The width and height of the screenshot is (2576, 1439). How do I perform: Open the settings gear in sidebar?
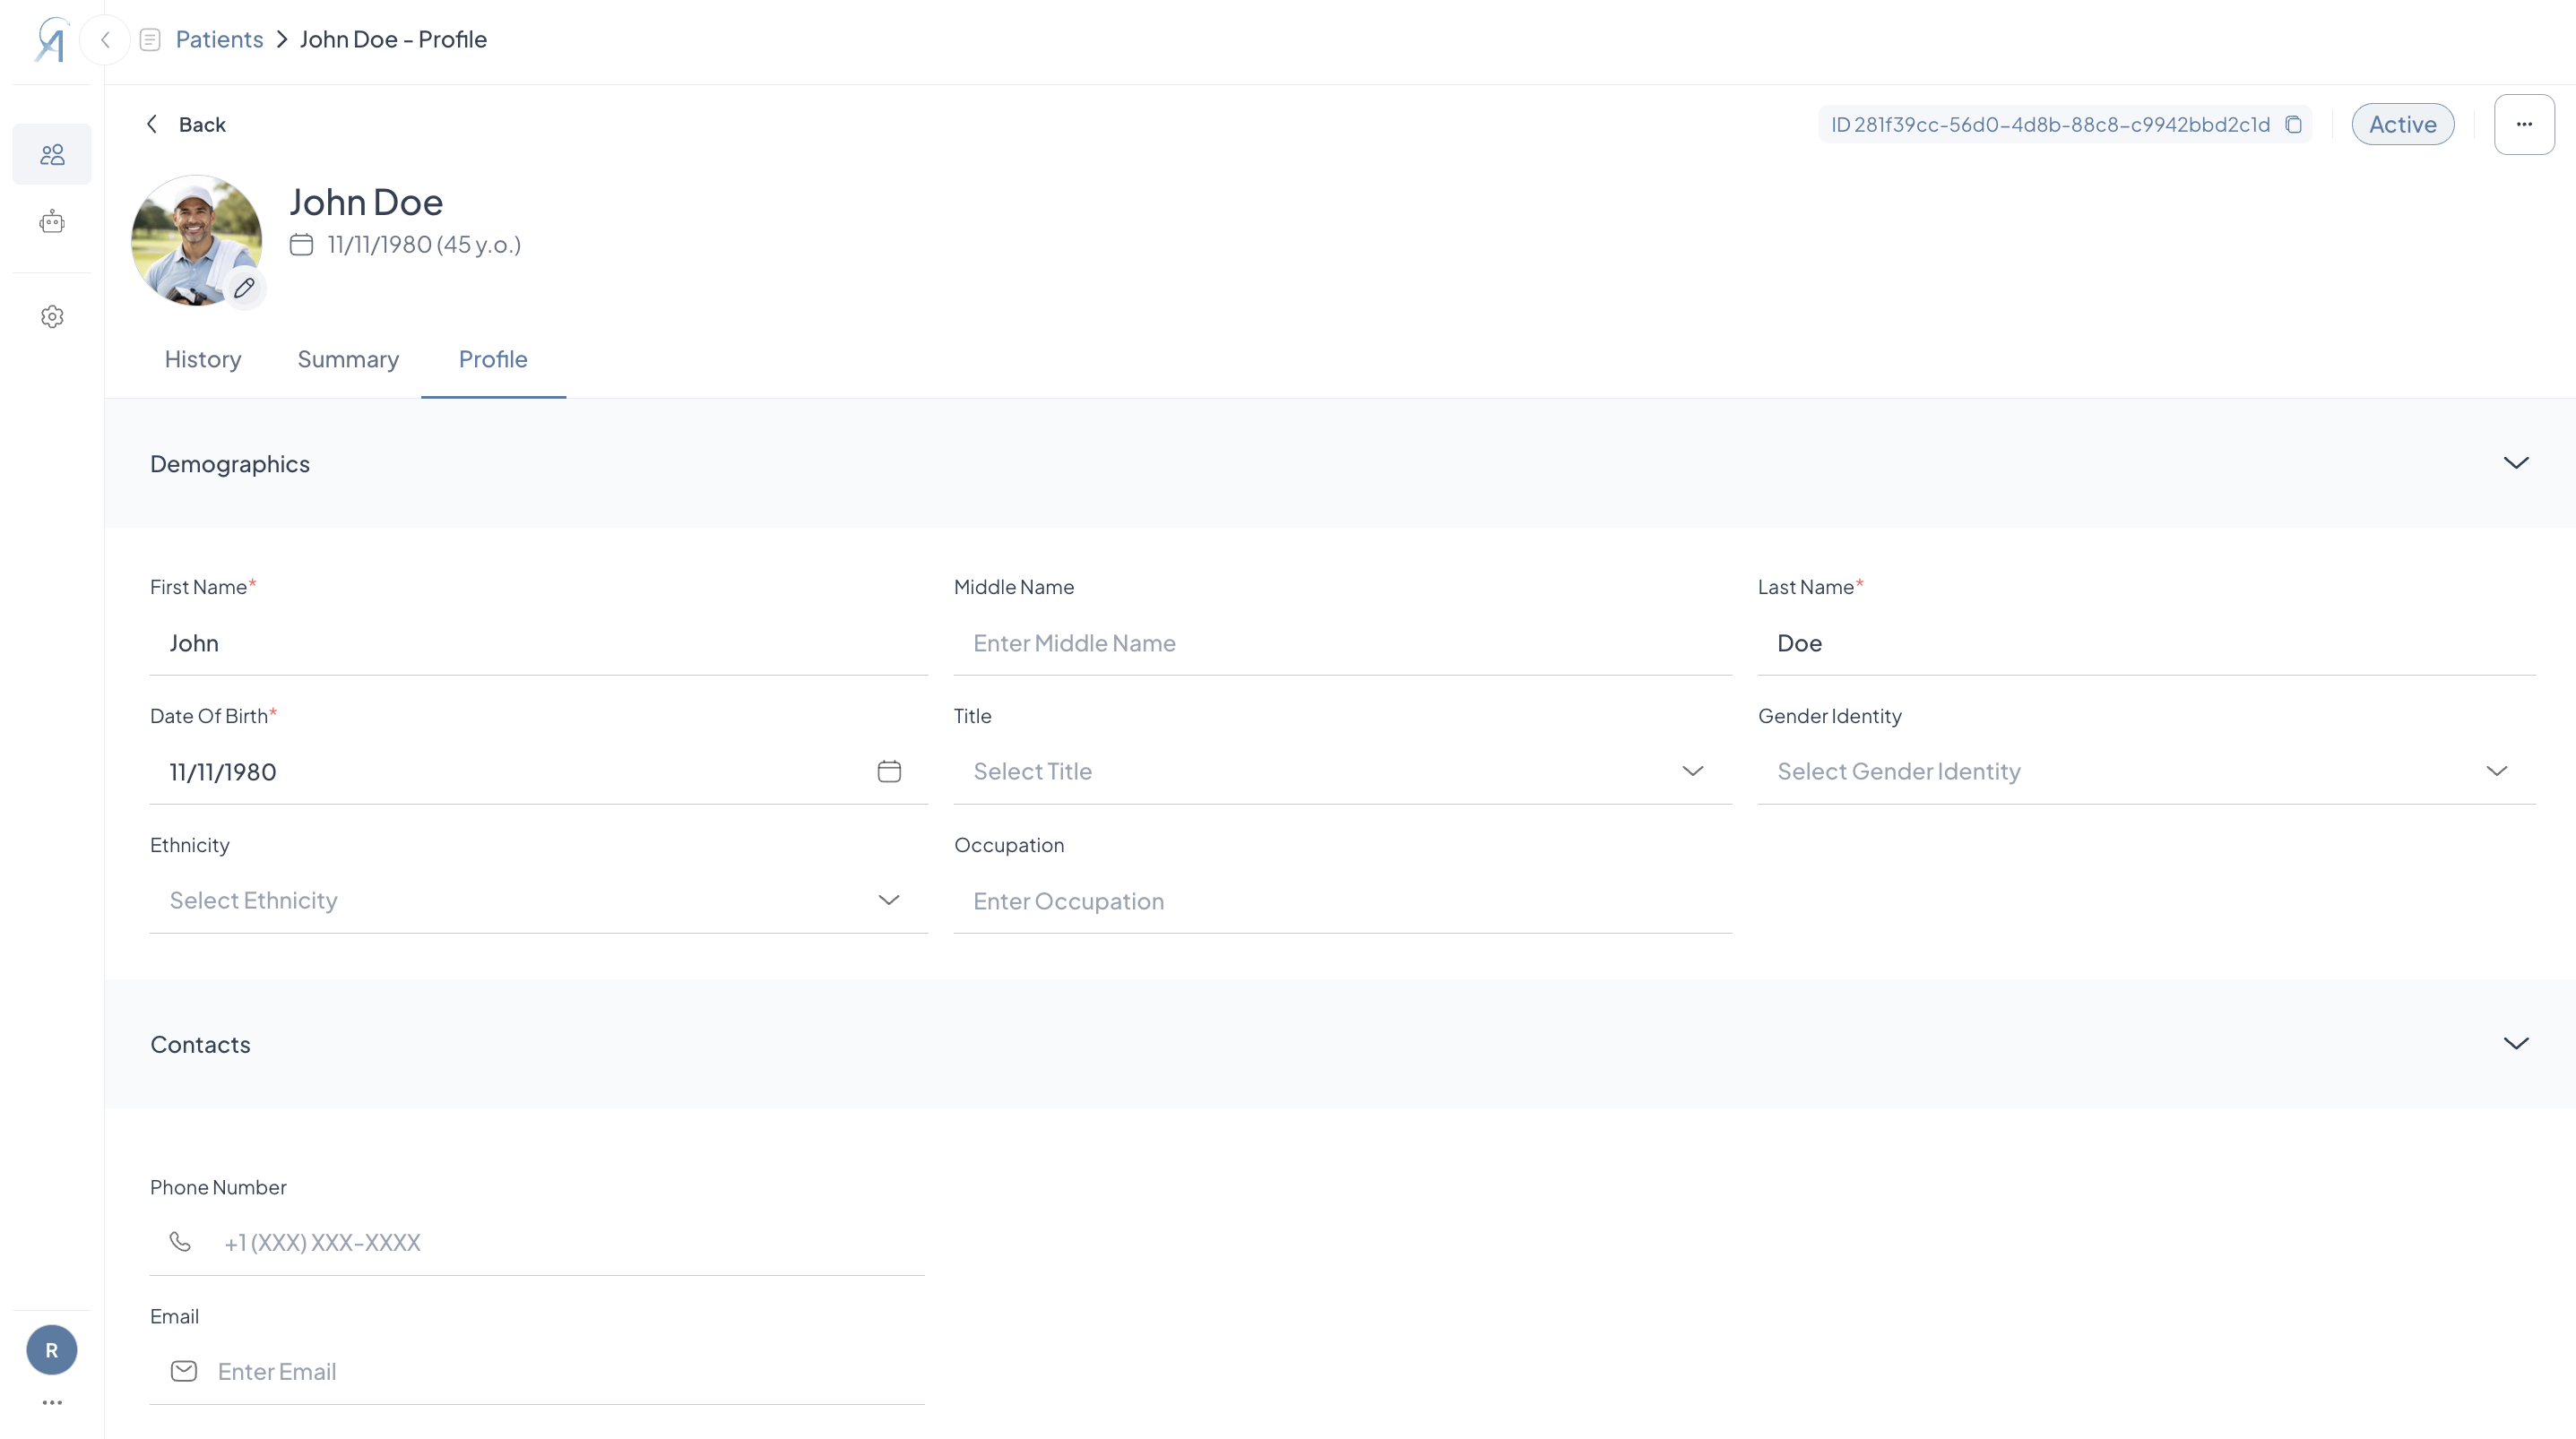click(x=52, y=317)
